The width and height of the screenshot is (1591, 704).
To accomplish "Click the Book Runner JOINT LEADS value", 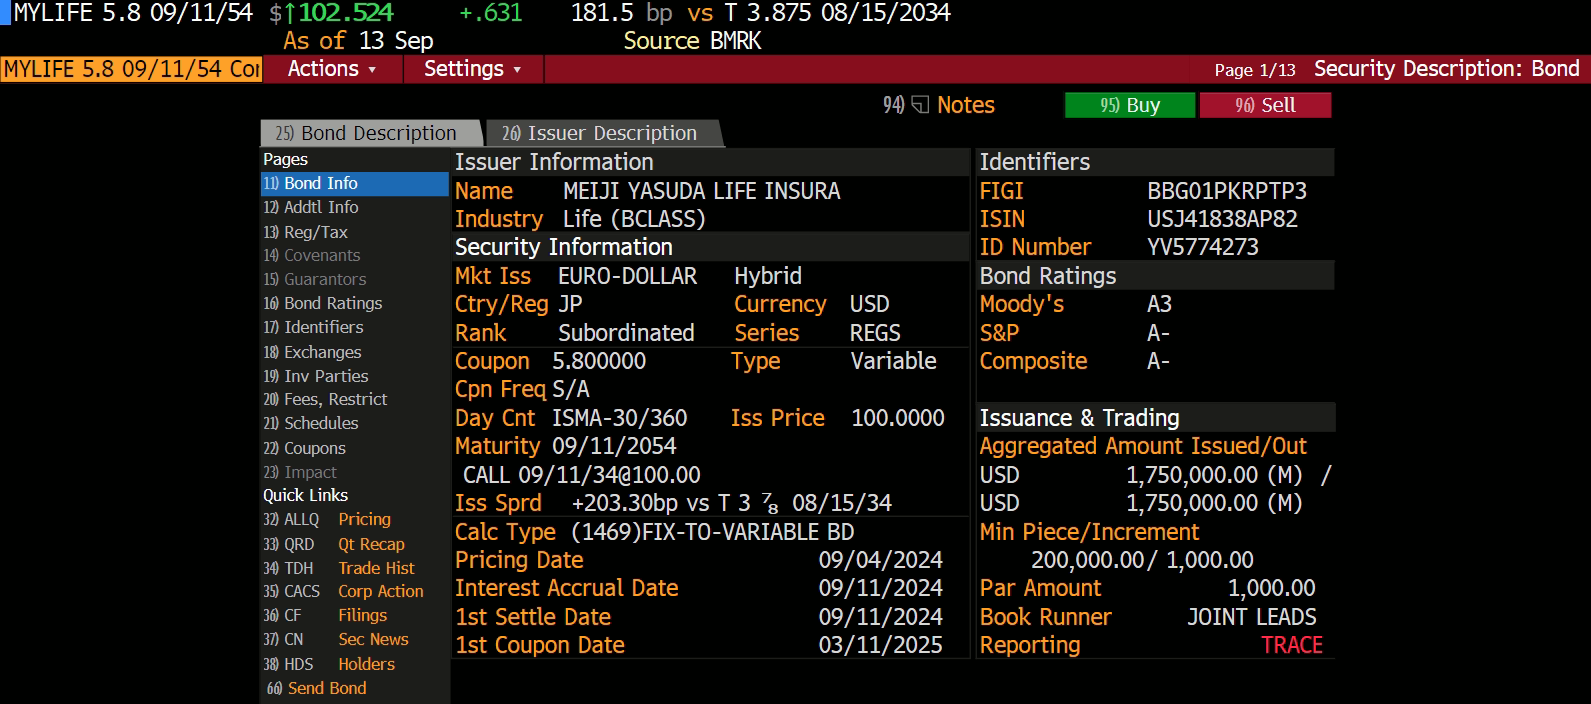I will click(x=1252, y=617).
